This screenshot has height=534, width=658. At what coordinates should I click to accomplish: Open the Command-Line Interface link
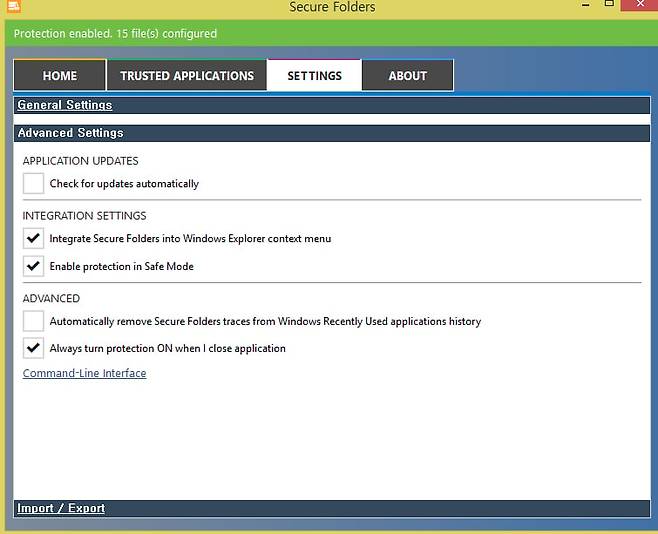click(84, 374)
